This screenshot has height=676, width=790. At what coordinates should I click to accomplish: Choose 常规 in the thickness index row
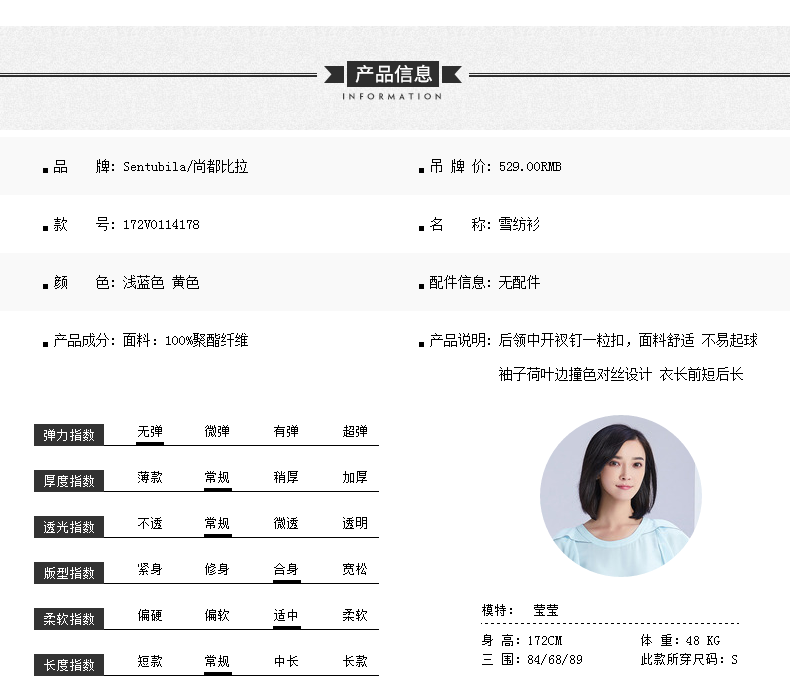[217, 478]
